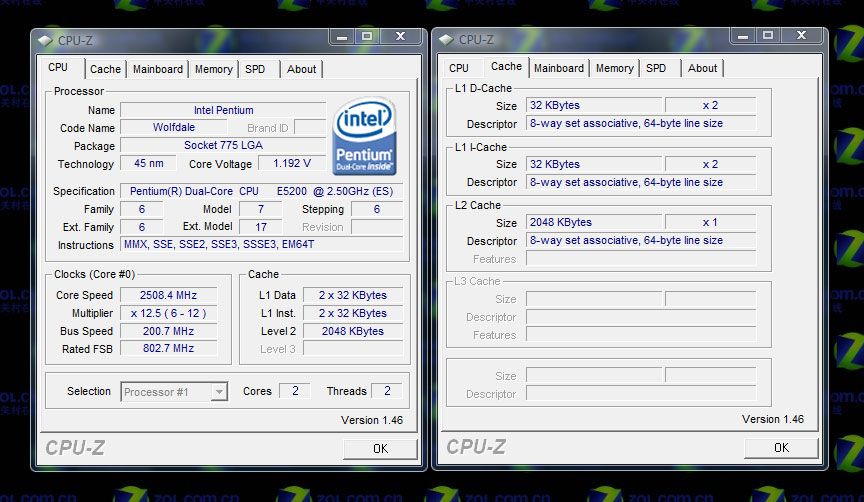Screen dimensions: 864x502
Task: Click the CPU-Z app icon in right window title bar
Action: pos(446,40)
